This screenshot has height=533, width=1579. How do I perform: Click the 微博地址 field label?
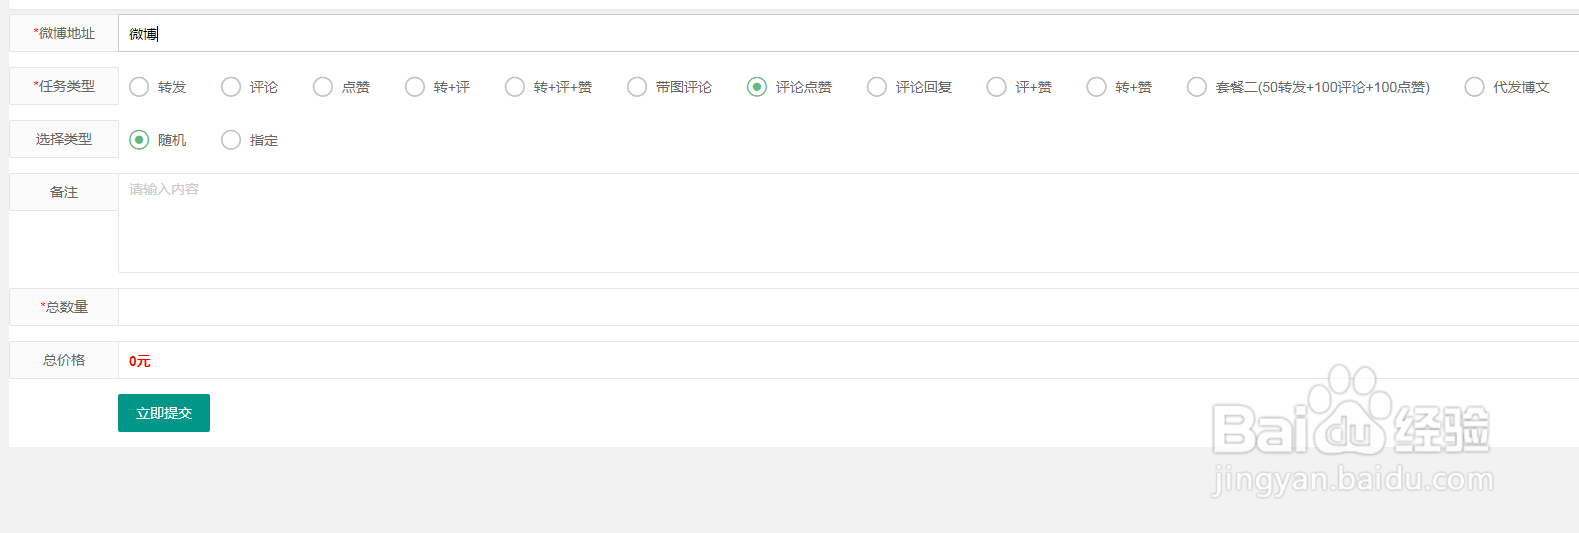(x=64, y=33)
